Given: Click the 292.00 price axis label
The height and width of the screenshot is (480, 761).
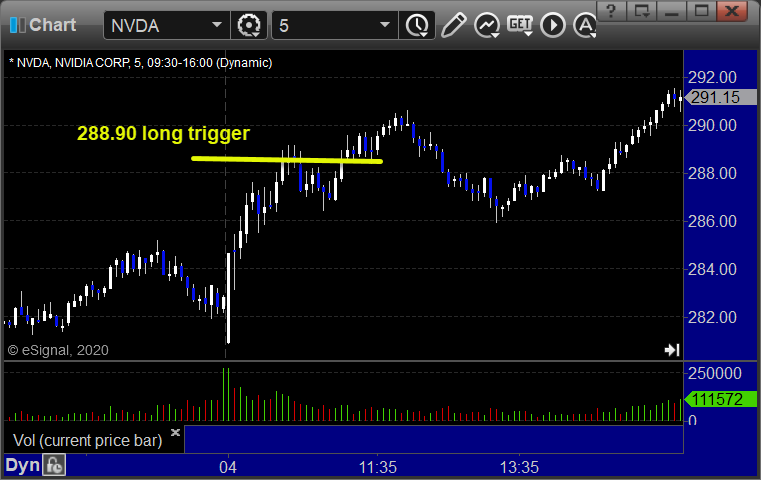Looking at the screenshot, I should point(712,77).
